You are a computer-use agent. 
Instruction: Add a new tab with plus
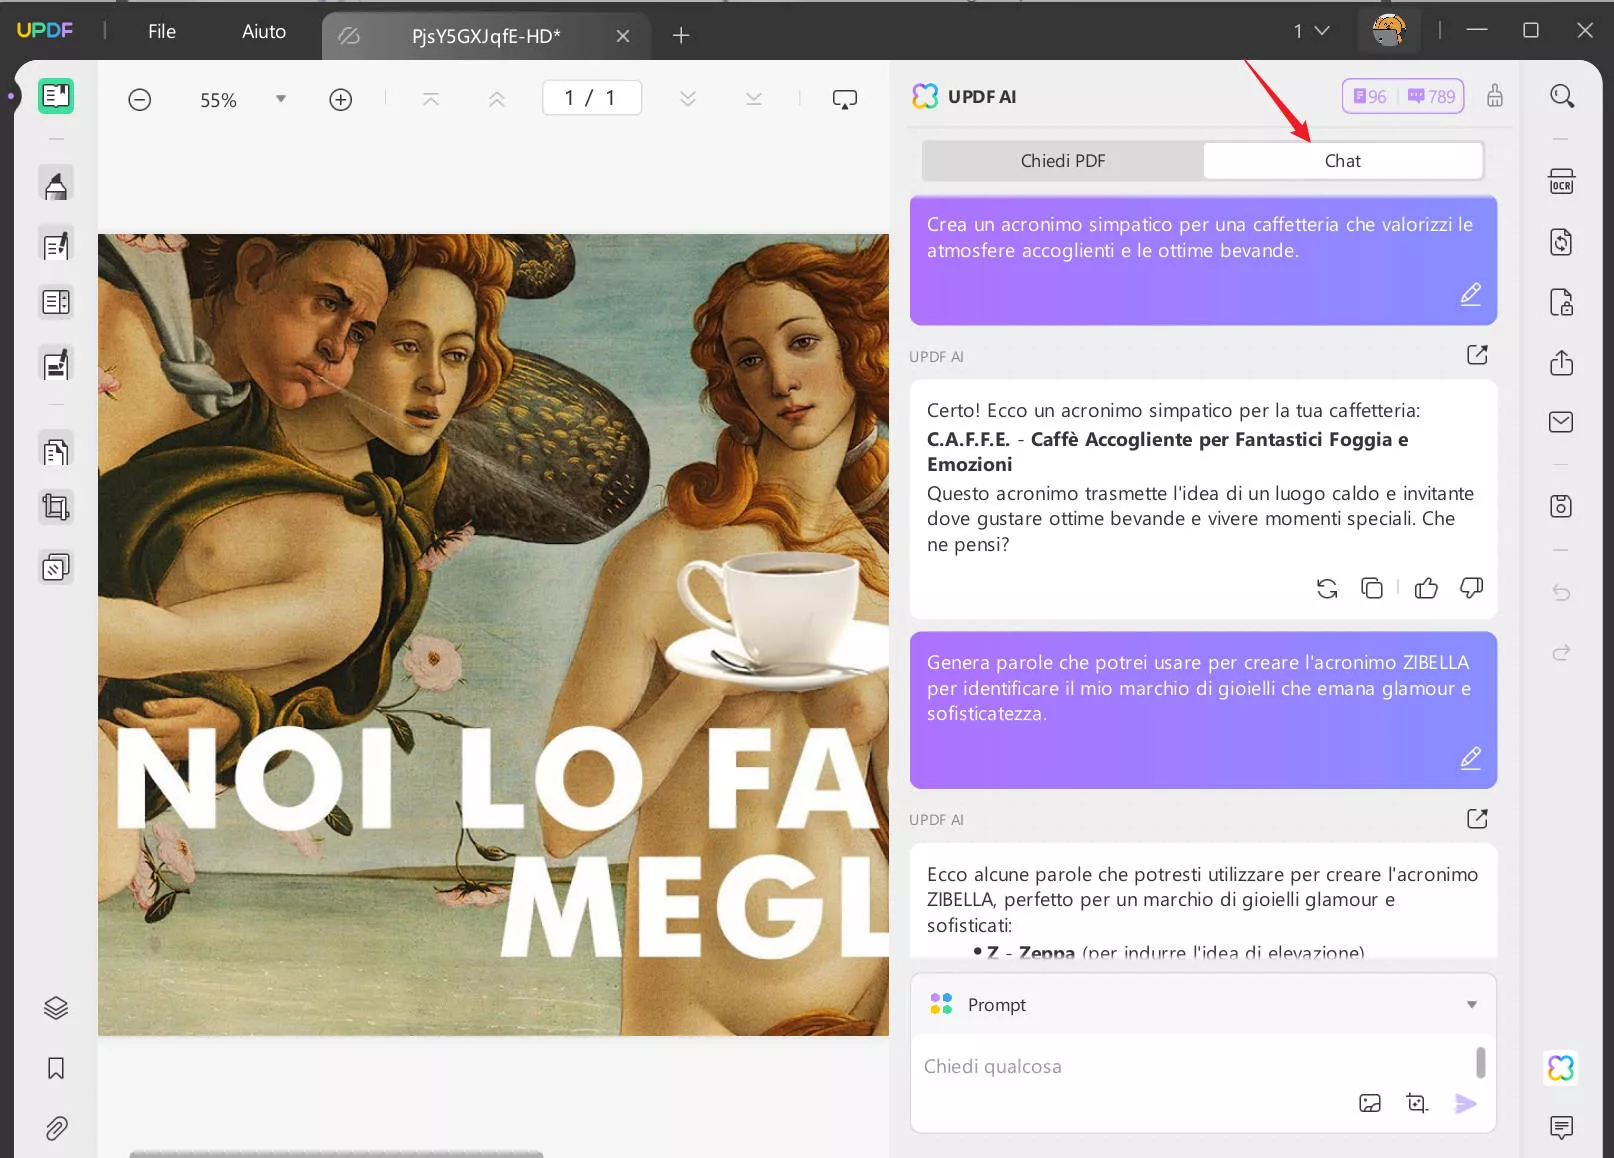tap(681, 36)
